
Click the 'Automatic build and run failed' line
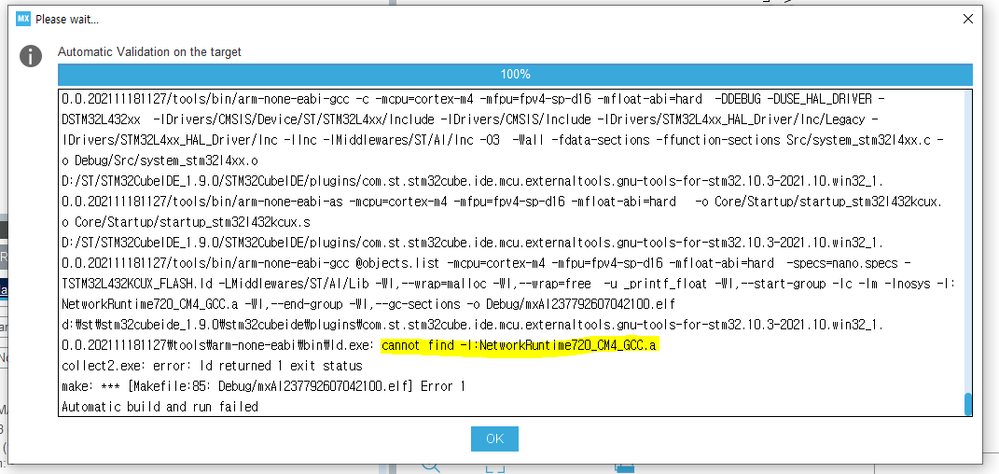160,406
